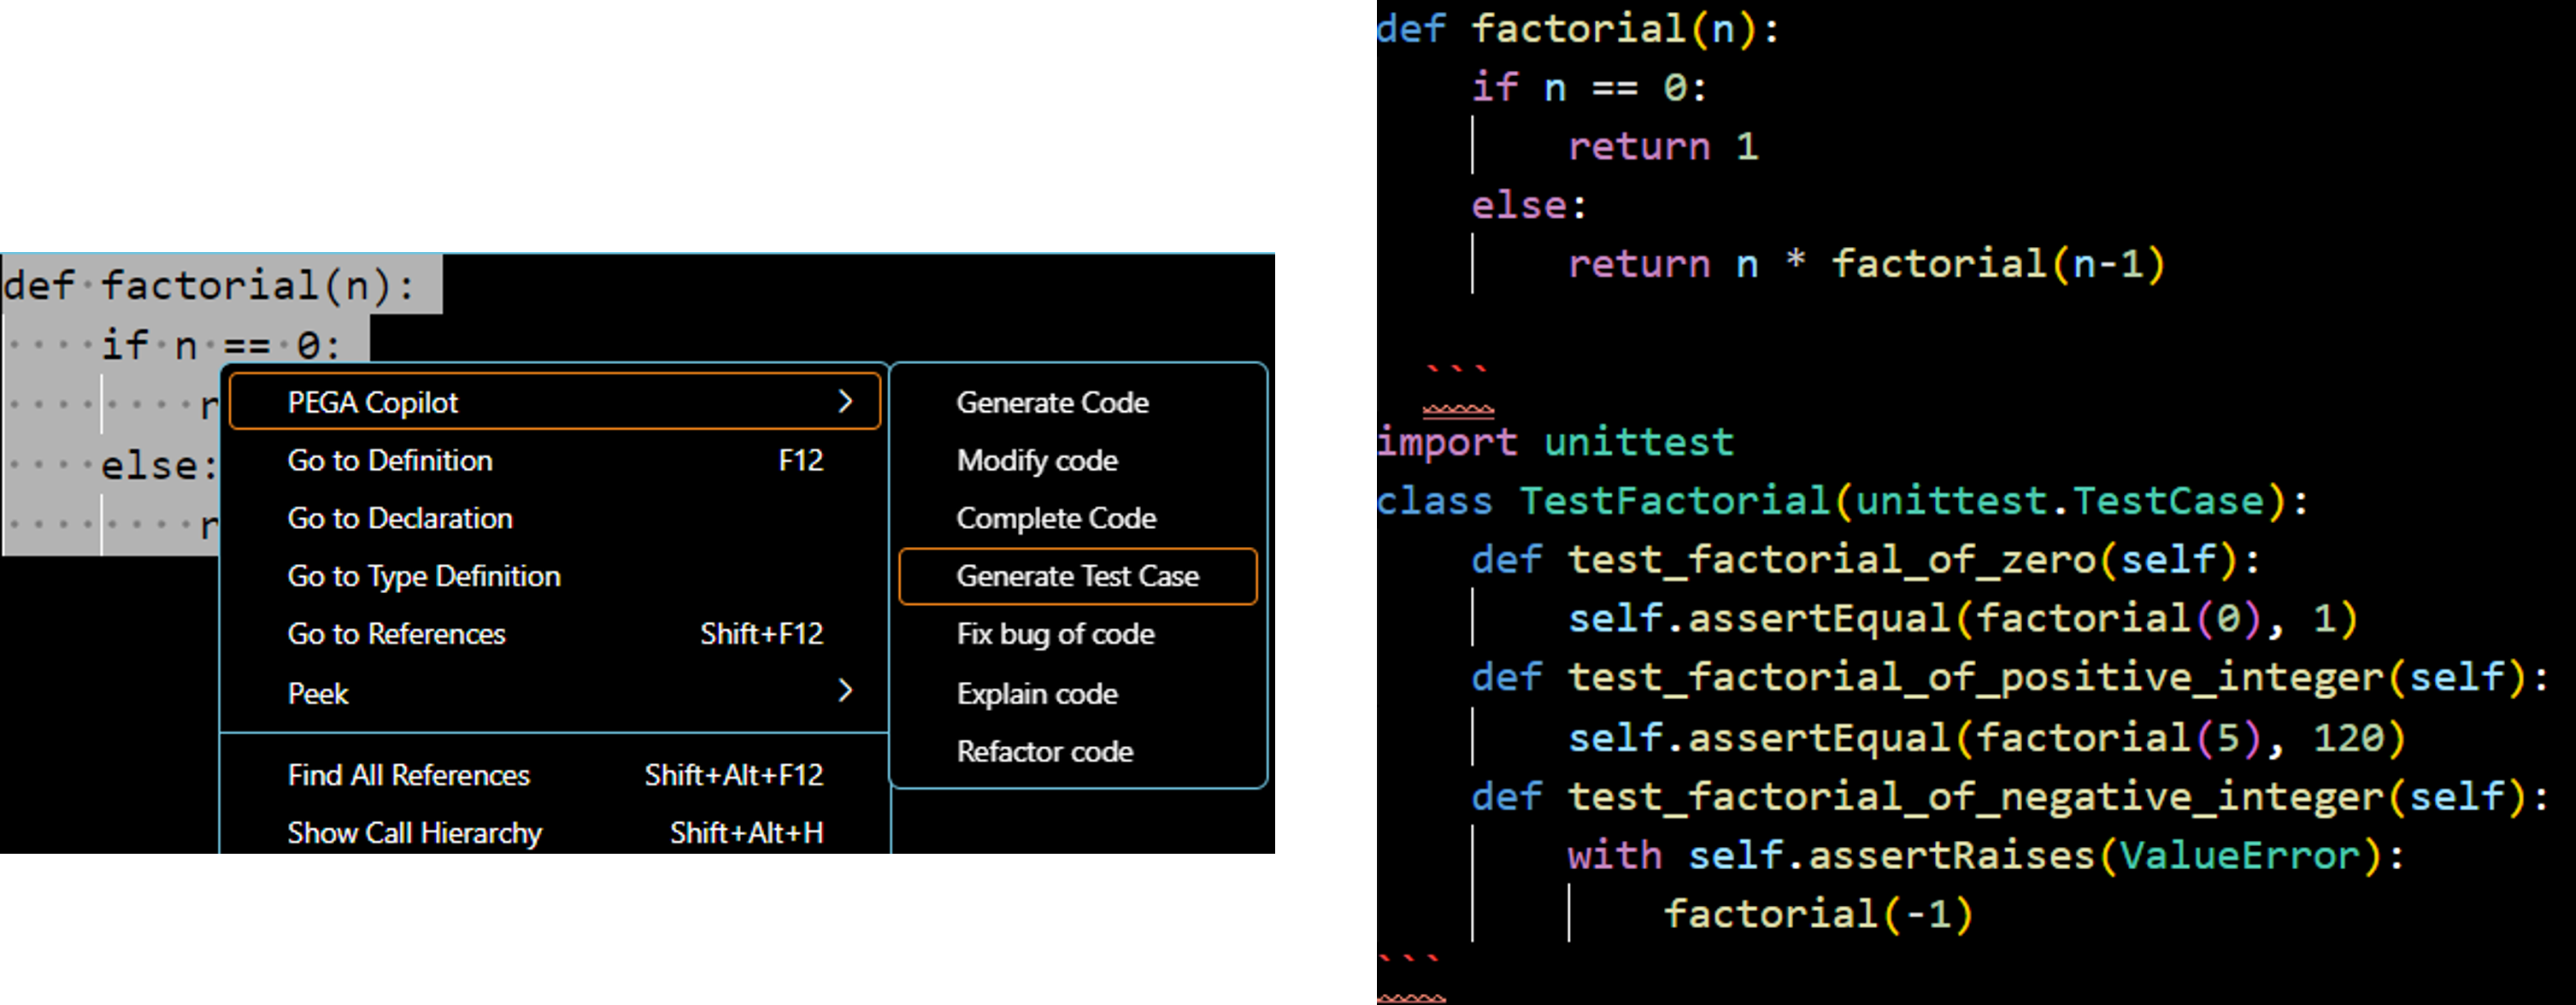Image resolution: width=2576 pixels, height=1005 pixels.
Task: Click 'def test_factorial_of_negative_integer(self):' line
Action: pyautogui.click(x=2010, y=796)
